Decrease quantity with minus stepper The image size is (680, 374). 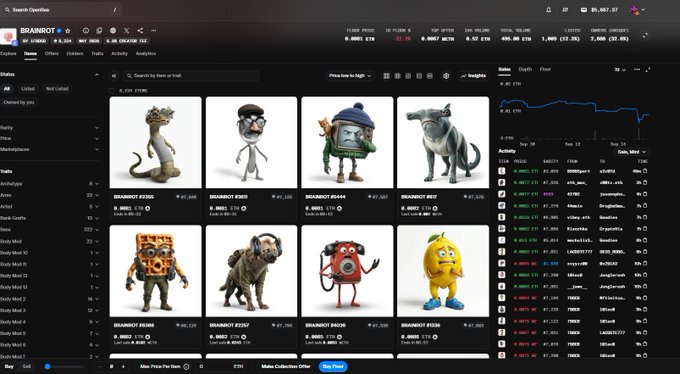pos(100,367)
